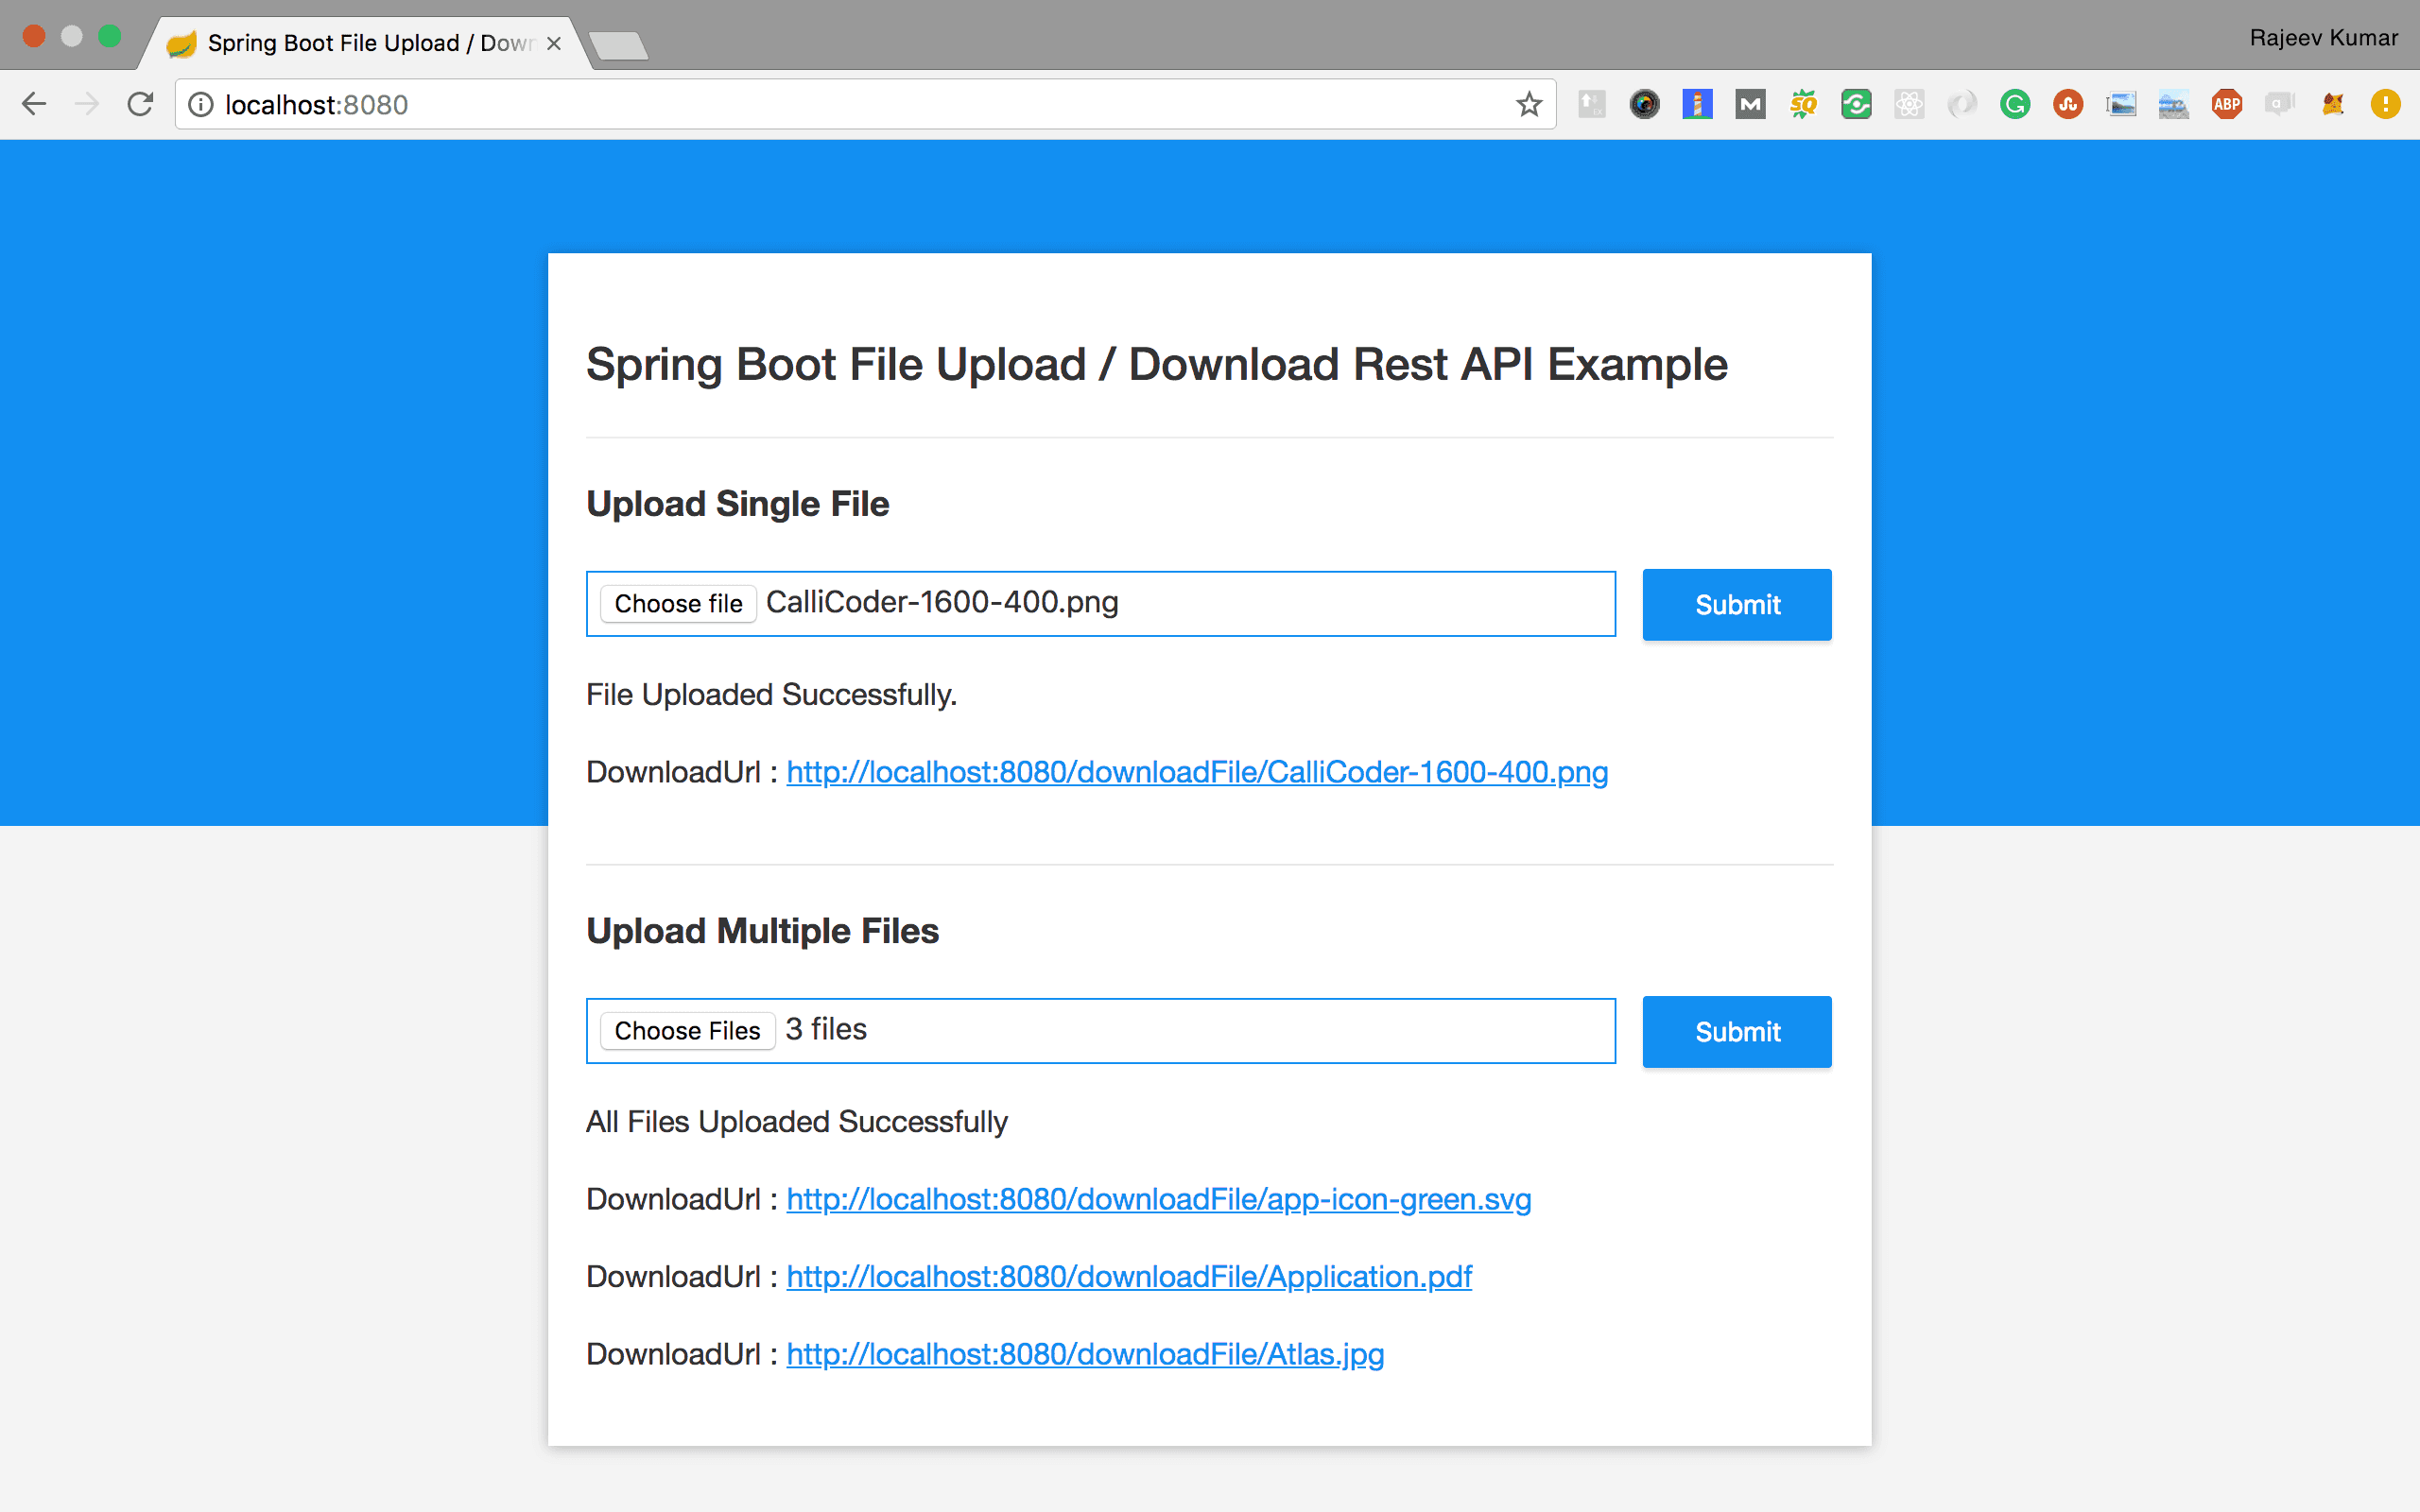Submit the multiple files upload form
The width and height of the screenshot is (2420, 1512).
click(x=1737, y=1031)
